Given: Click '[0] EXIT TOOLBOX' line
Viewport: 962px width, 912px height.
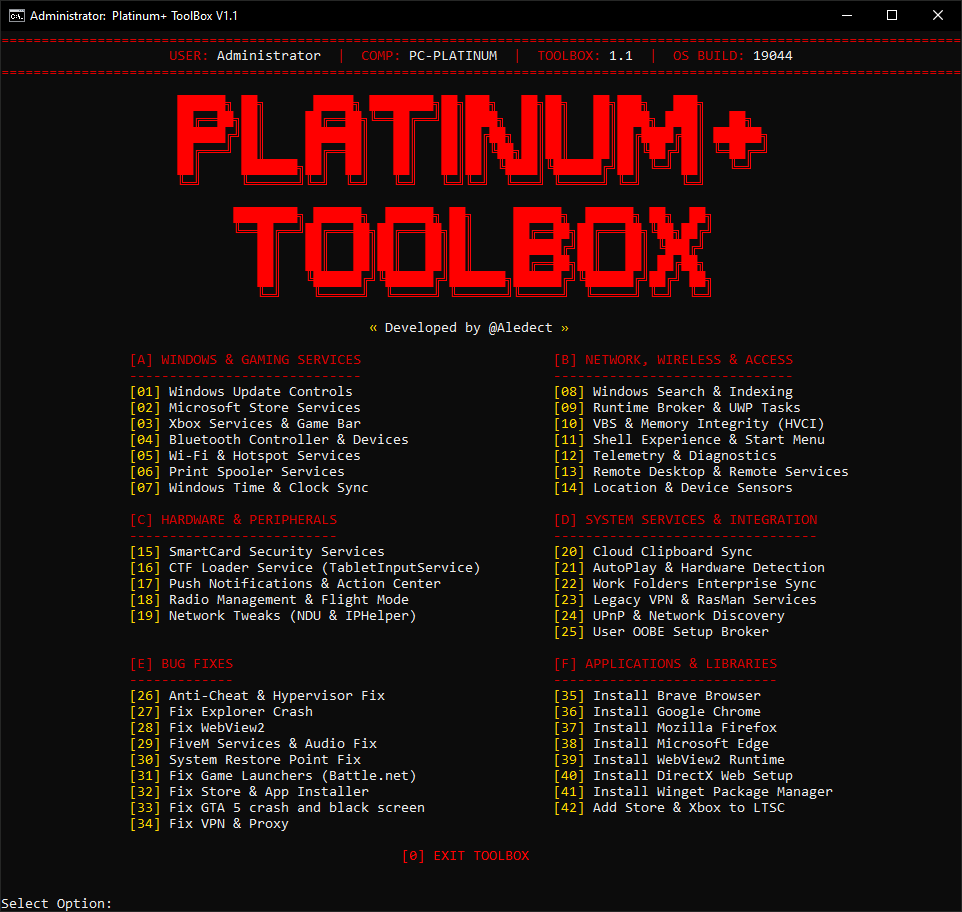Looking at the screenshot, I should [465, 856].
